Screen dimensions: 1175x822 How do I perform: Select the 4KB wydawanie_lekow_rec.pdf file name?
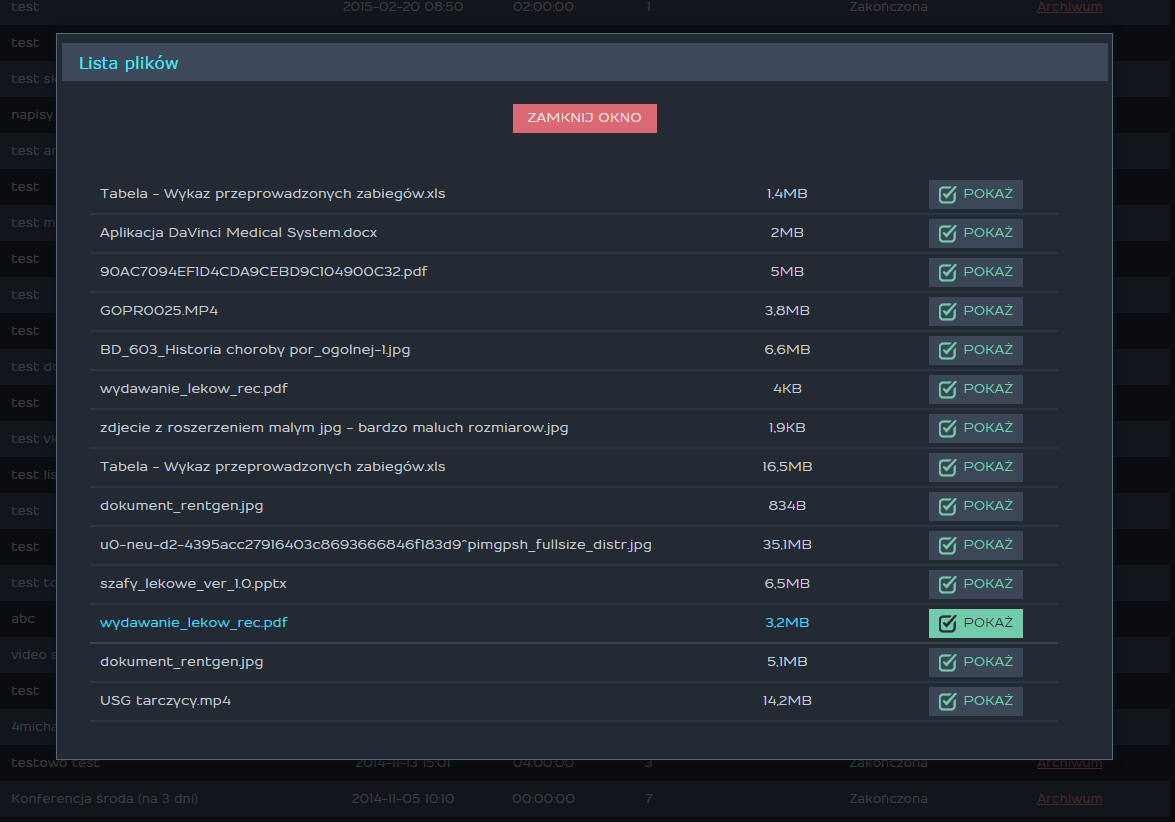click(193, 388)
